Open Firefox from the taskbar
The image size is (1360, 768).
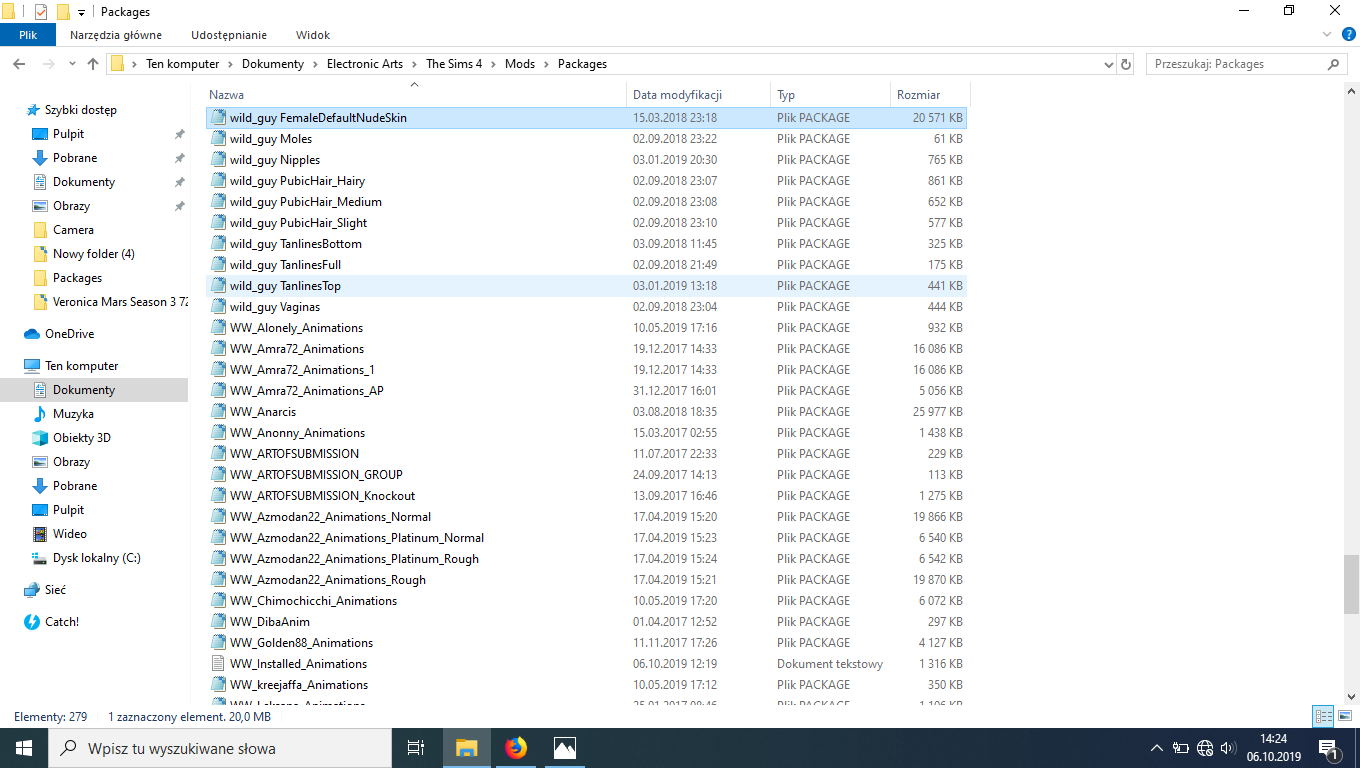pos(516,748)
